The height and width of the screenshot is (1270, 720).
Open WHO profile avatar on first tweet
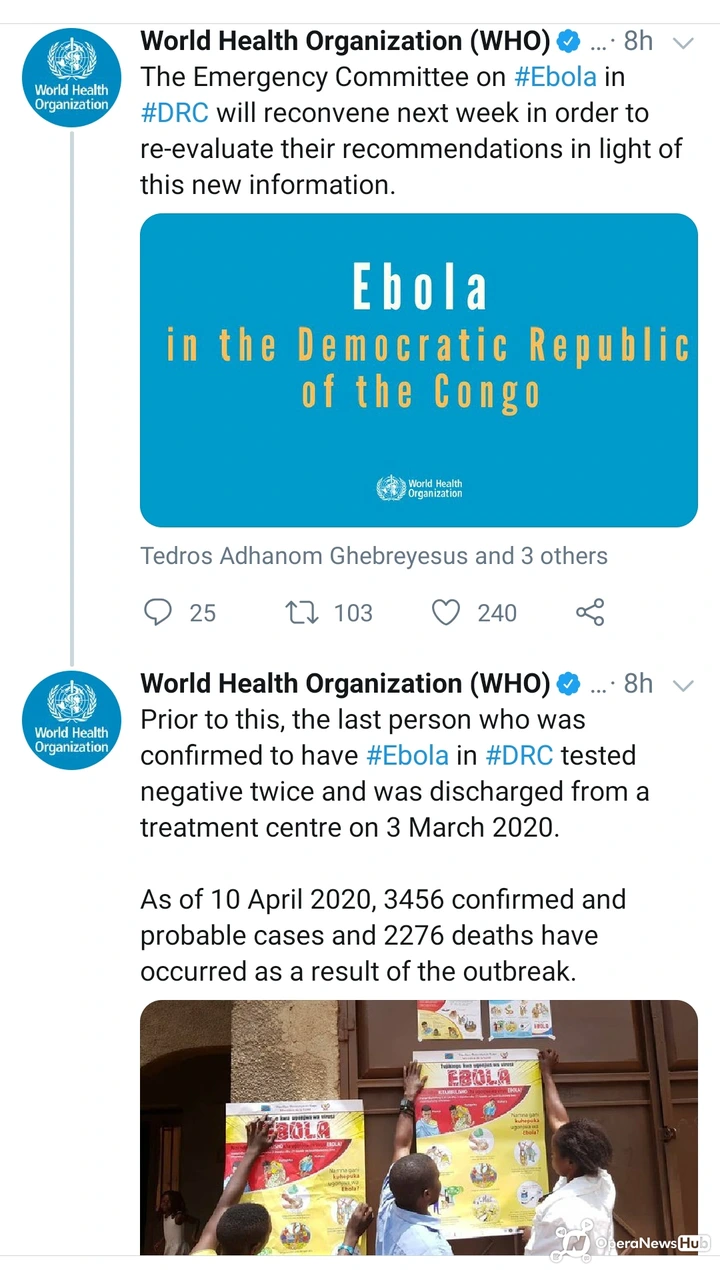tap(71, 77)
